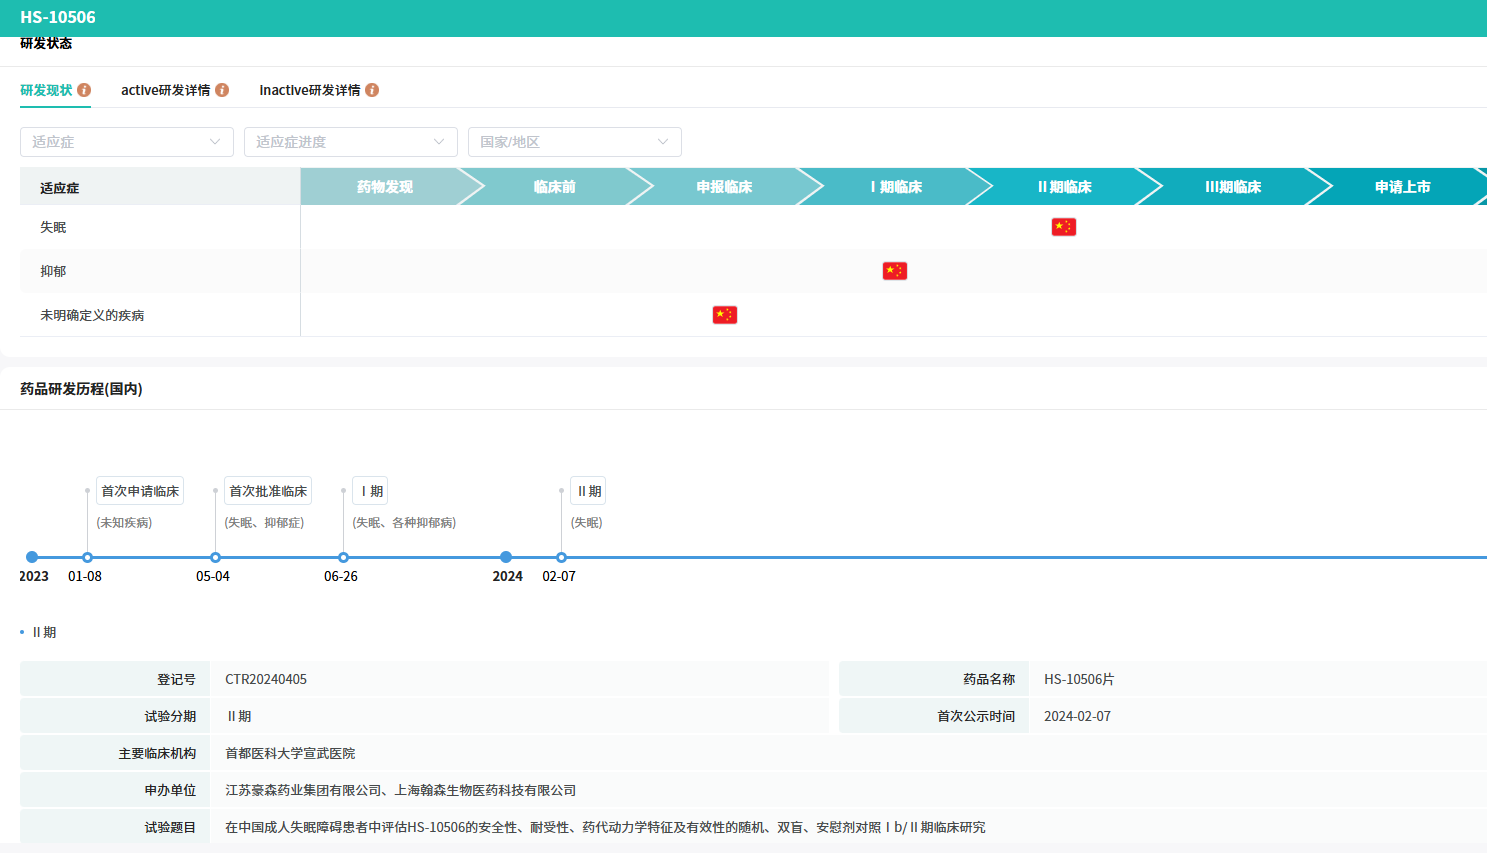Screen dimensions: 1487x853
Task: Click the 首次申请临床 timeline label
Action: pyautogui.click(x=140, y=491)
